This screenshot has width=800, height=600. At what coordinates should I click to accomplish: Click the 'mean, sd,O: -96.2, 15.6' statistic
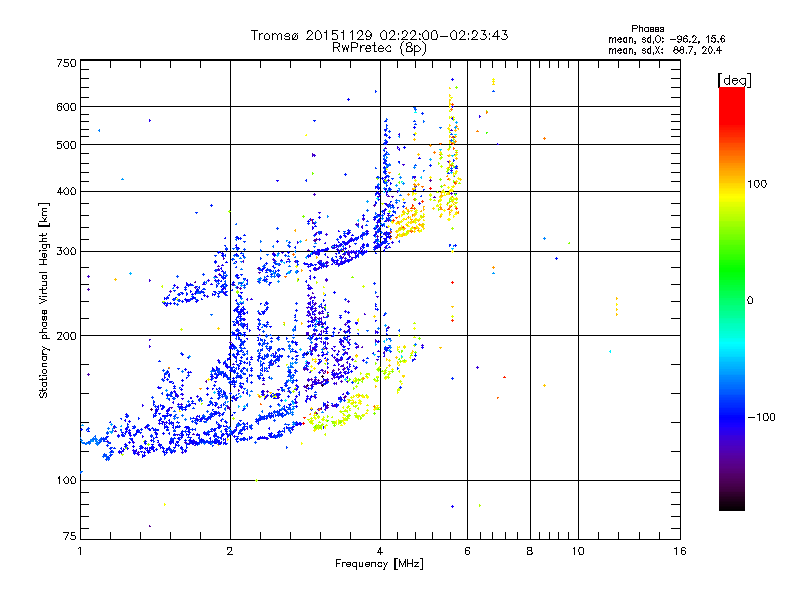coord(666,39)
